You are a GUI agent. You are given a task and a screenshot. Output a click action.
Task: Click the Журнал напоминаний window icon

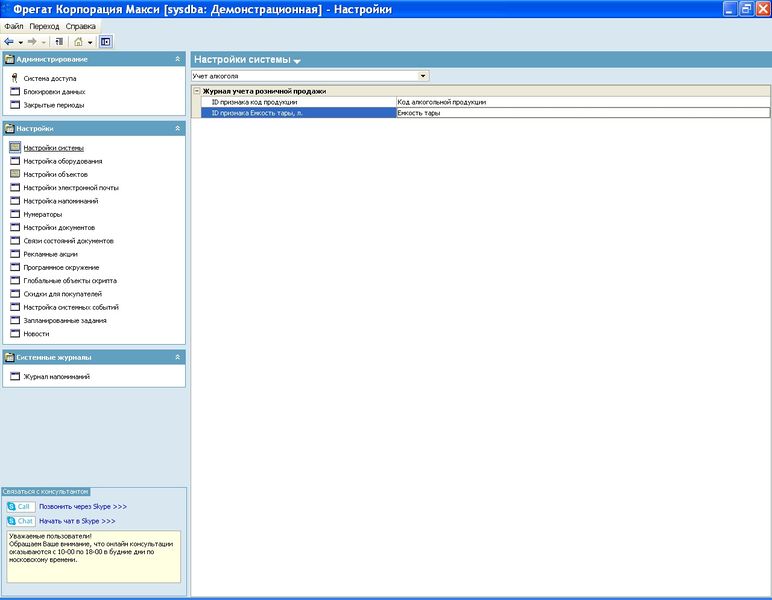(x=15, y=376)
